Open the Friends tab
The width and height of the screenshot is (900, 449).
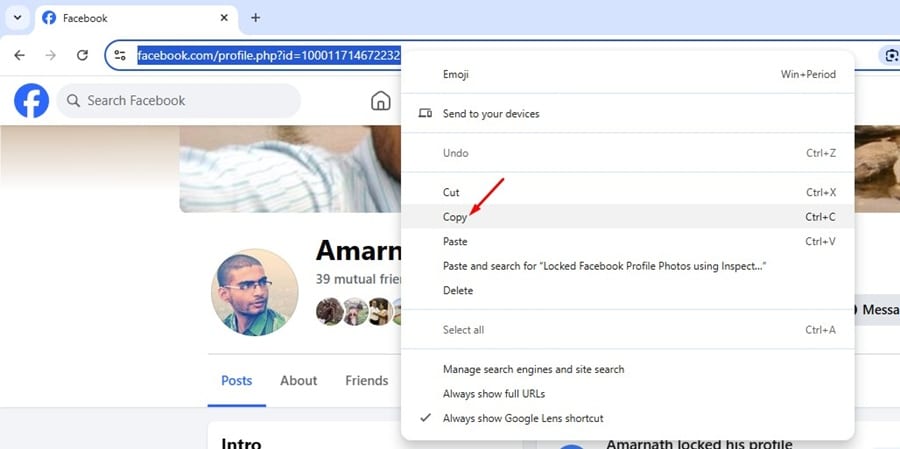point(367,381)
